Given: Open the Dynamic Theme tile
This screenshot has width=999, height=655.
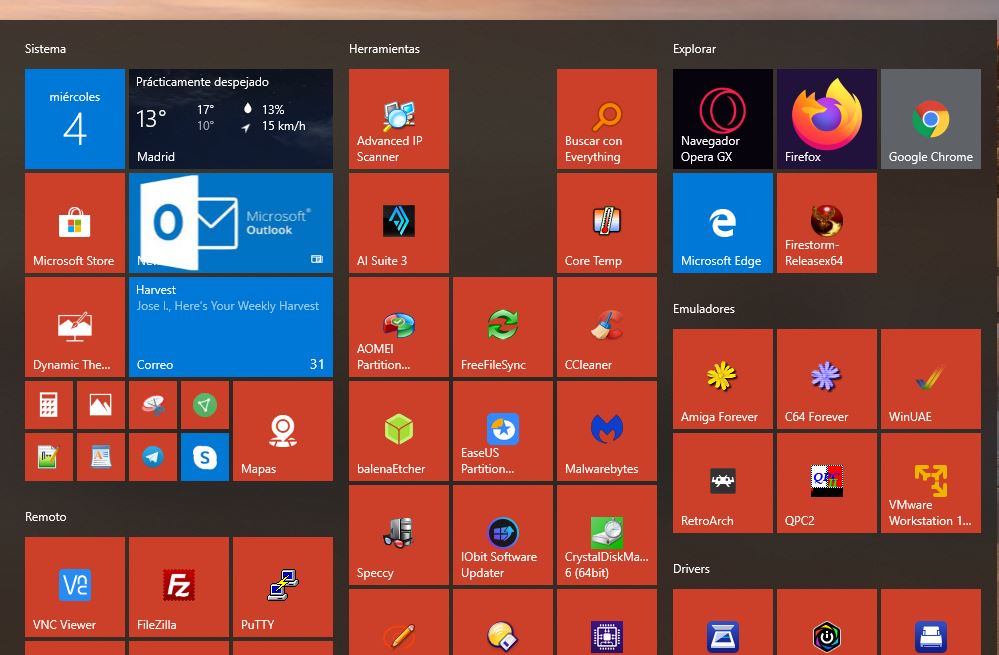Looking at the screenshot, I should point(75,327).
